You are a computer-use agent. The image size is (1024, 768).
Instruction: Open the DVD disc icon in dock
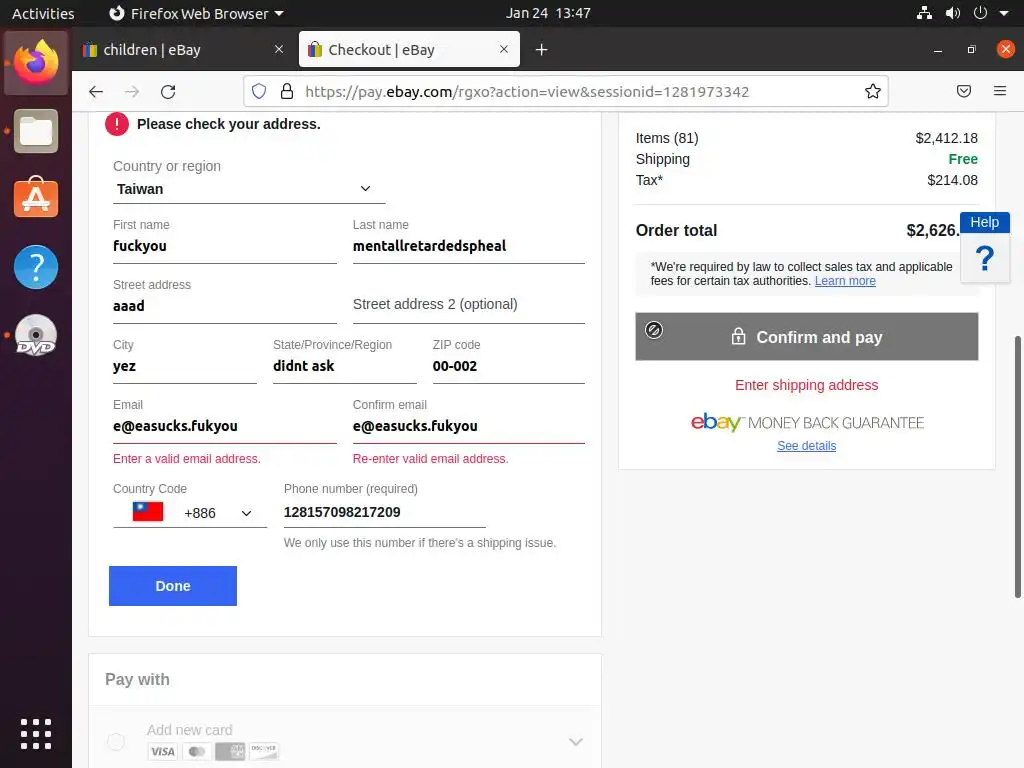point(36,334)
